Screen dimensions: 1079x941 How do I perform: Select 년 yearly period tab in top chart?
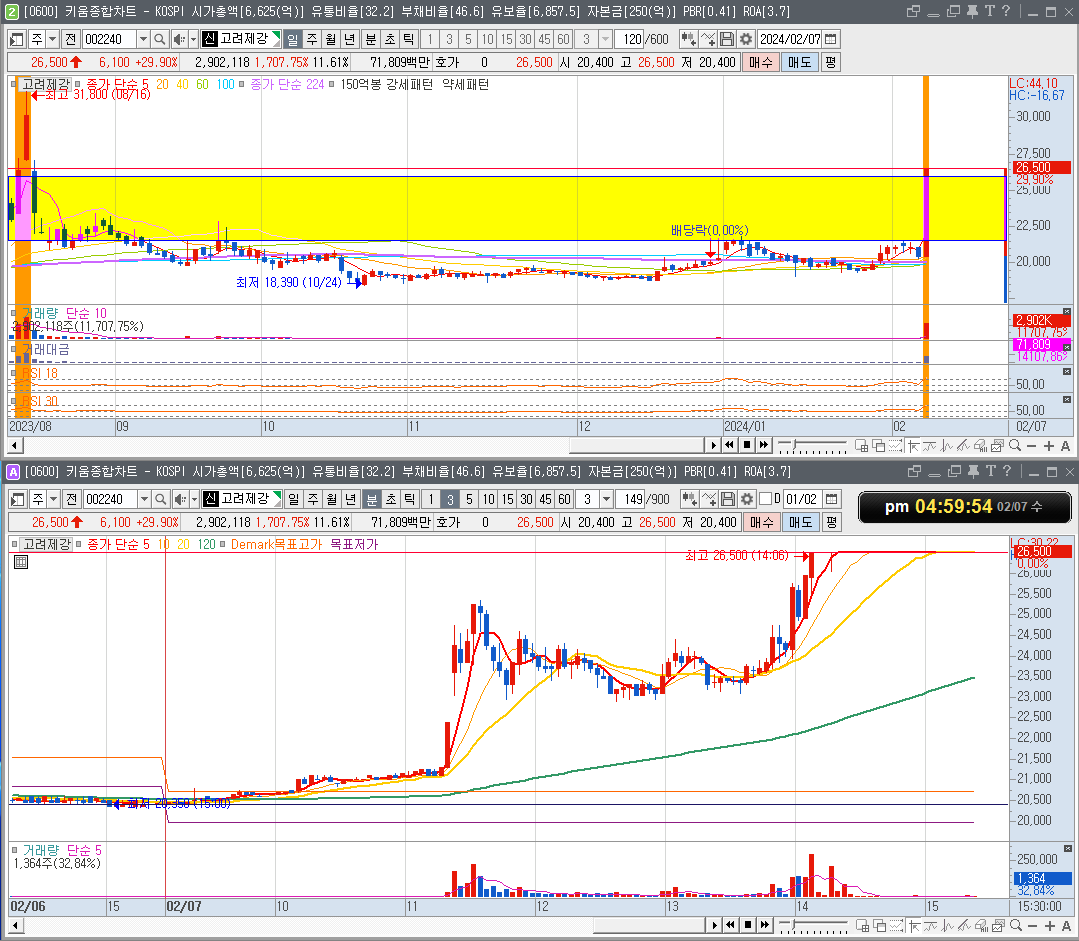[350, 39]
